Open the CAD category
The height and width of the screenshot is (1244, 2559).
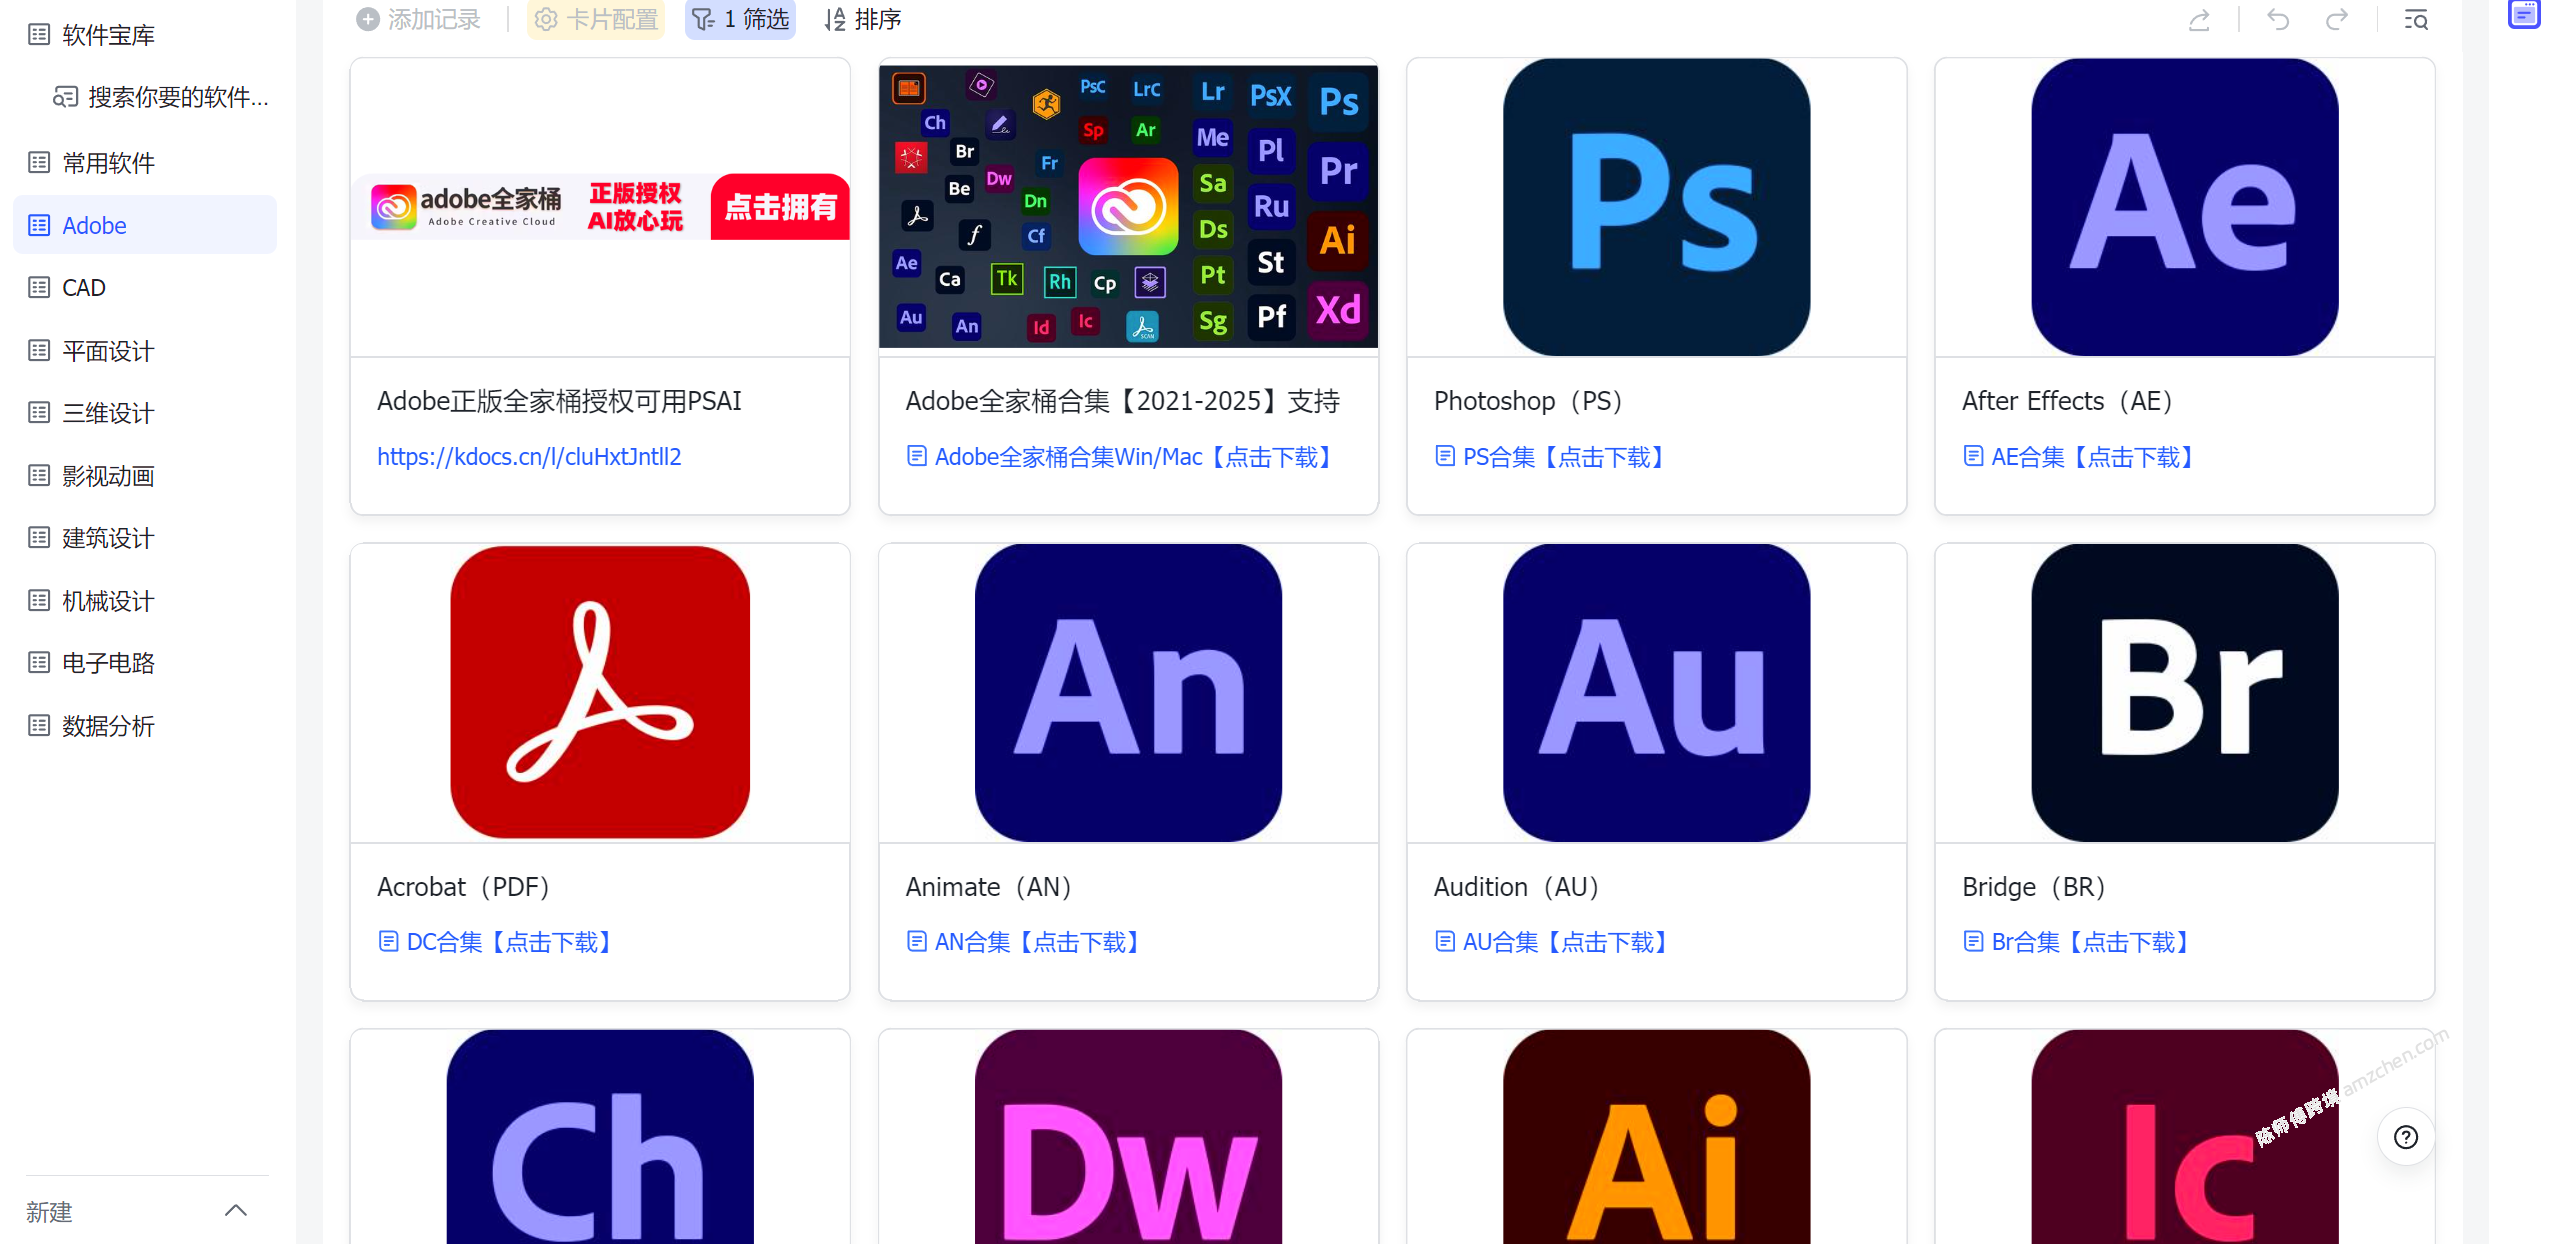(145, 288)
